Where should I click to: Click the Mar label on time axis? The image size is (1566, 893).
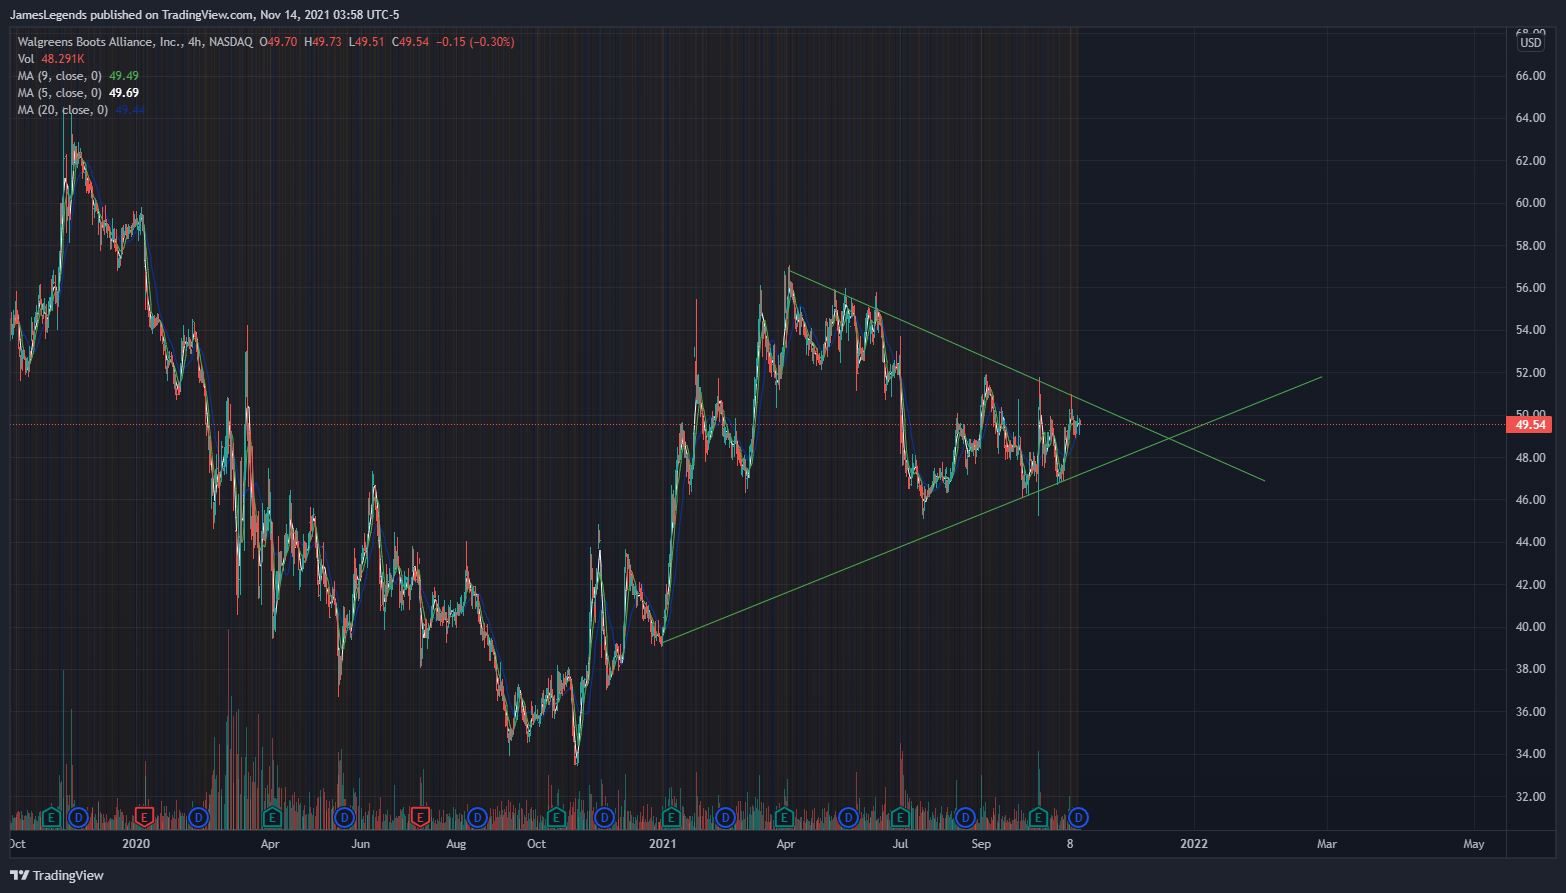1327,844
